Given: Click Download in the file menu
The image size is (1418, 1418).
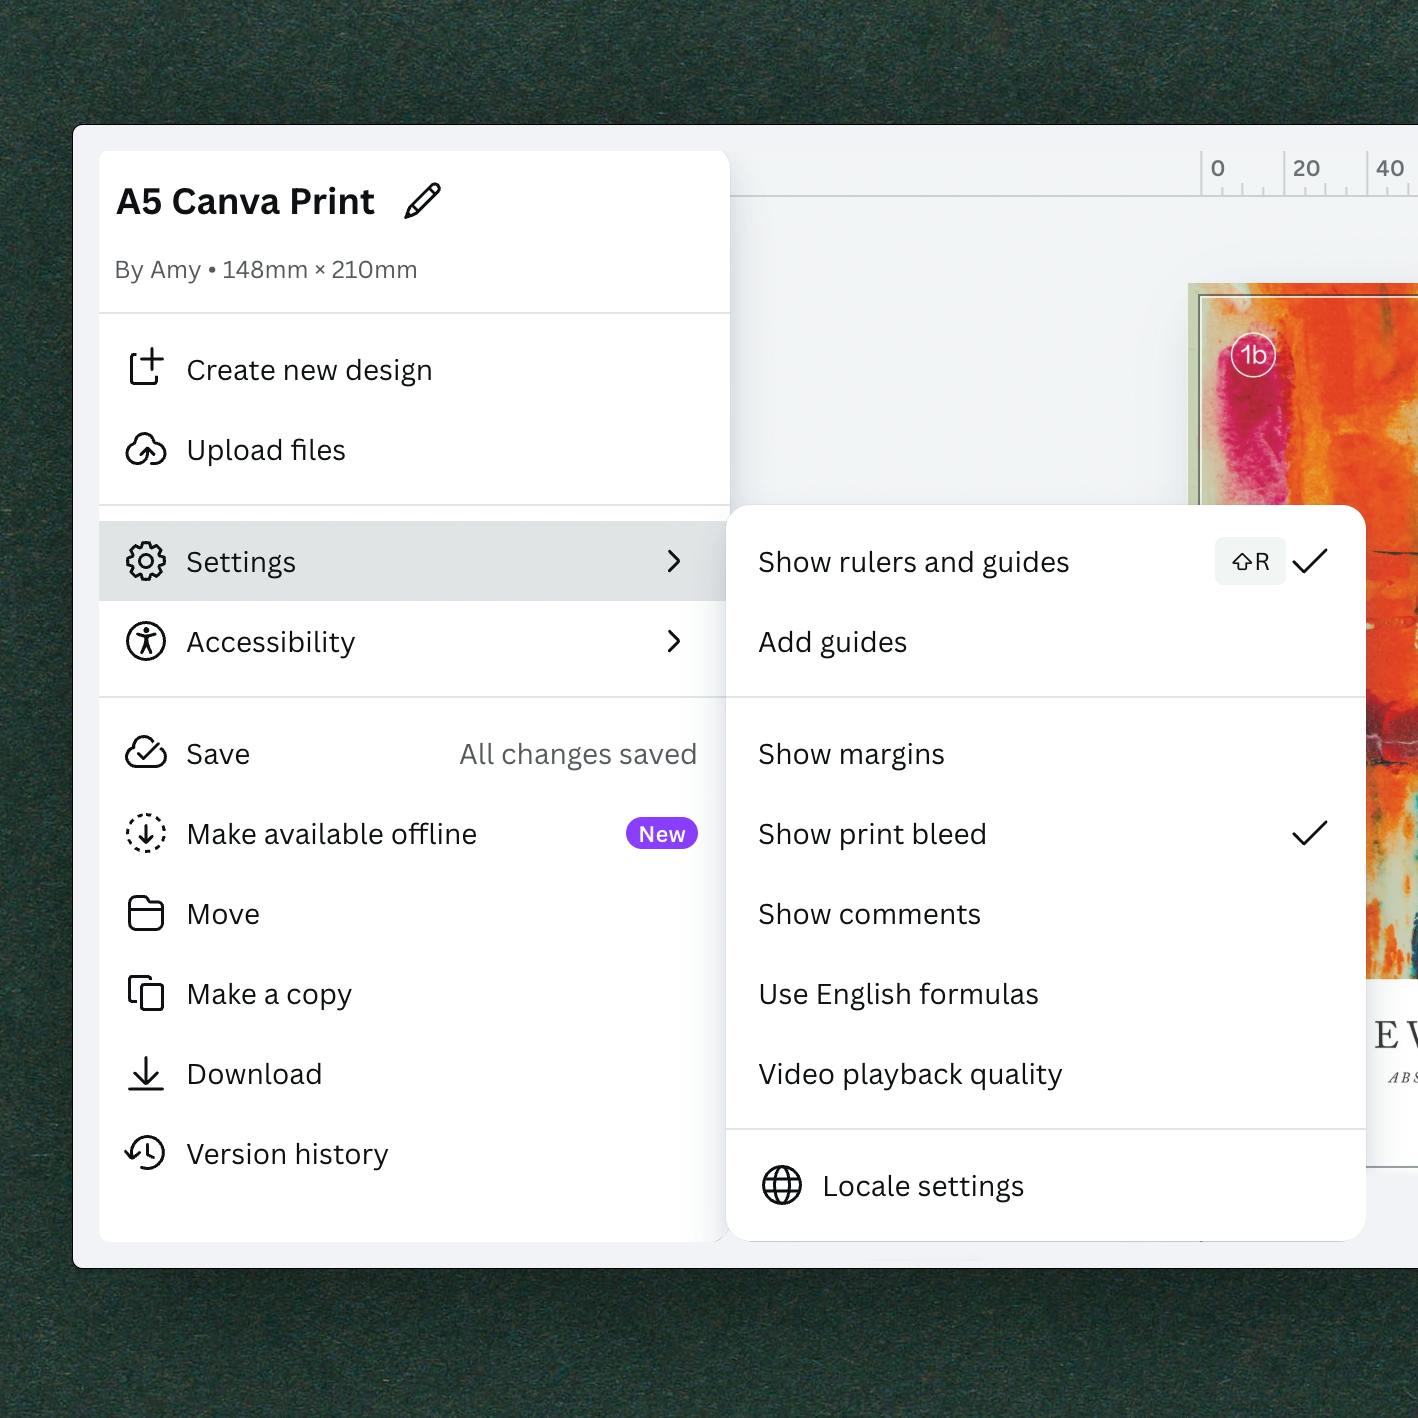Looking at the screenshot, I should point(254,1074).
